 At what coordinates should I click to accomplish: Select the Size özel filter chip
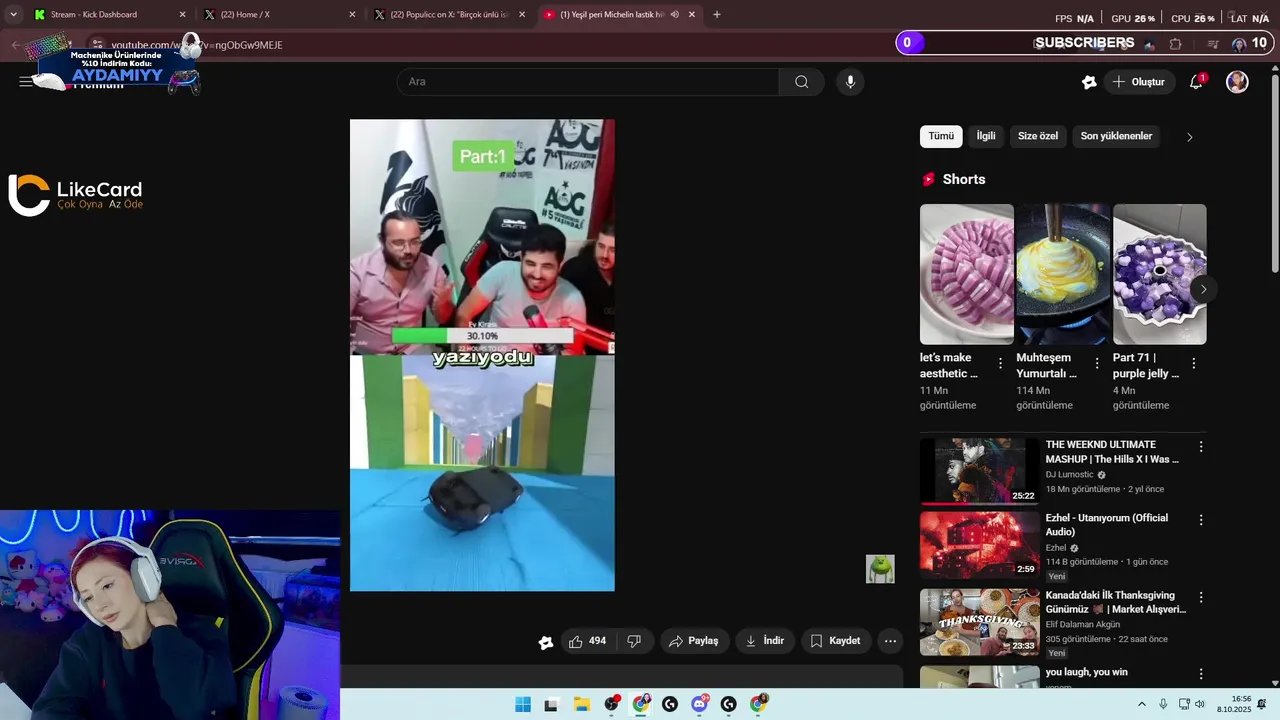[x=1038, y=136]
